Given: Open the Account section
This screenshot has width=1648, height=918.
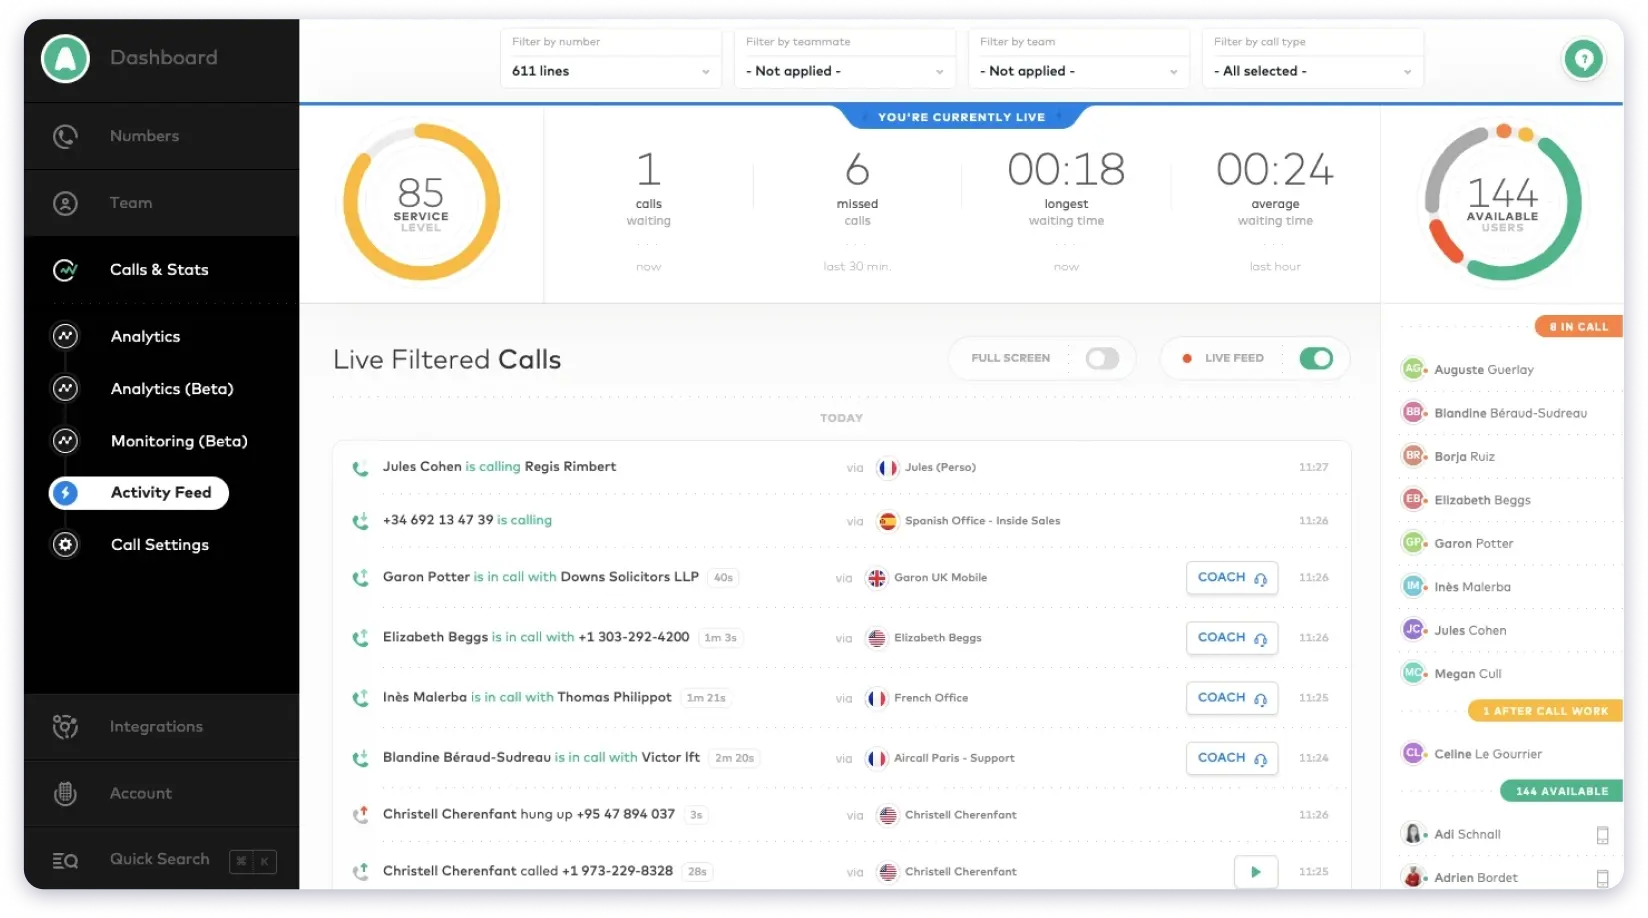Looking at the screenshot, I should 140,793.
